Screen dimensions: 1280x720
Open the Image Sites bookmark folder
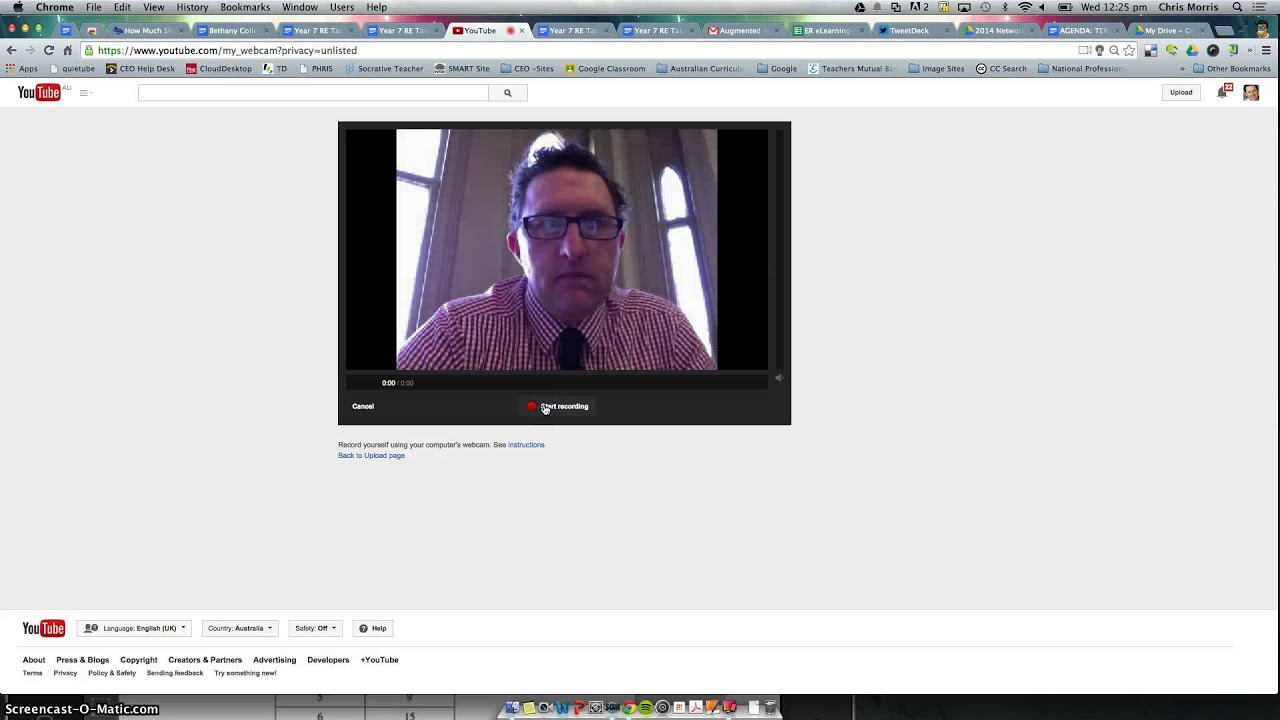(936, 69)
